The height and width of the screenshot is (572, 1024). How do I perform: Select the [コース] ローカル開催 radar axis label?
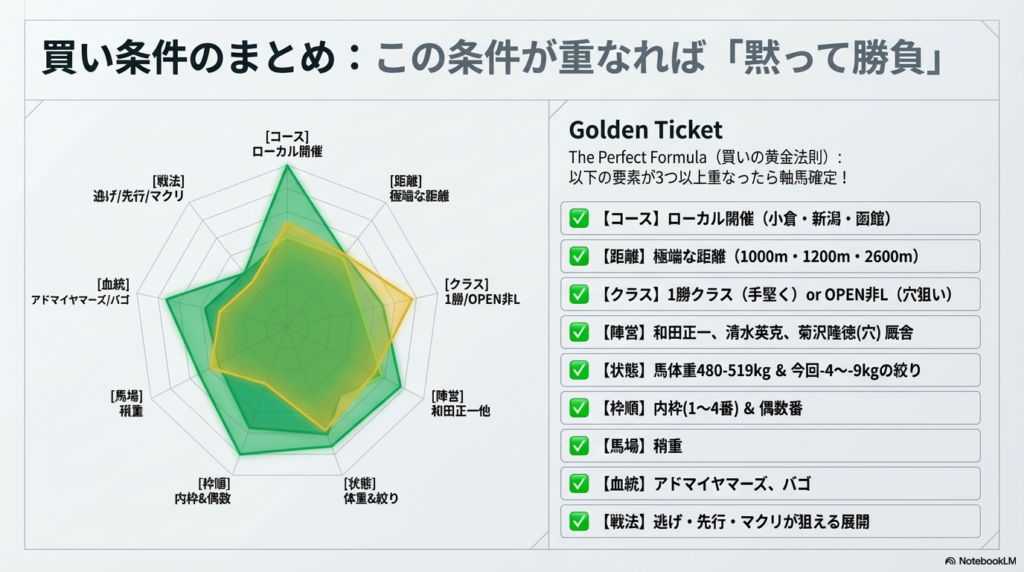[287, 144]
